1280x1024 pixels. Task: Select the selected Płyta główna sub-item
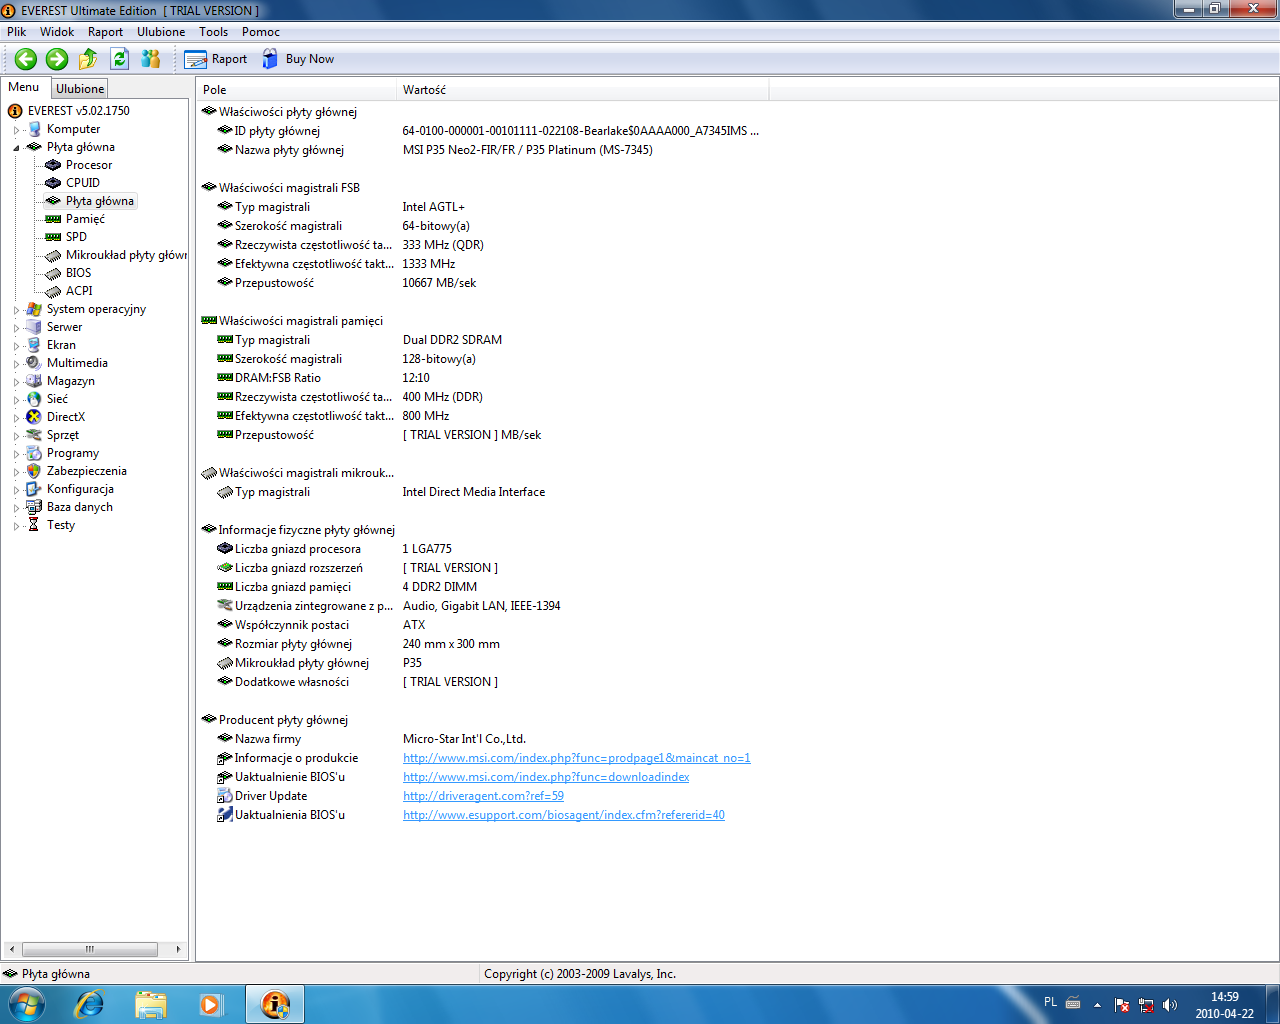tap(100, 201)
